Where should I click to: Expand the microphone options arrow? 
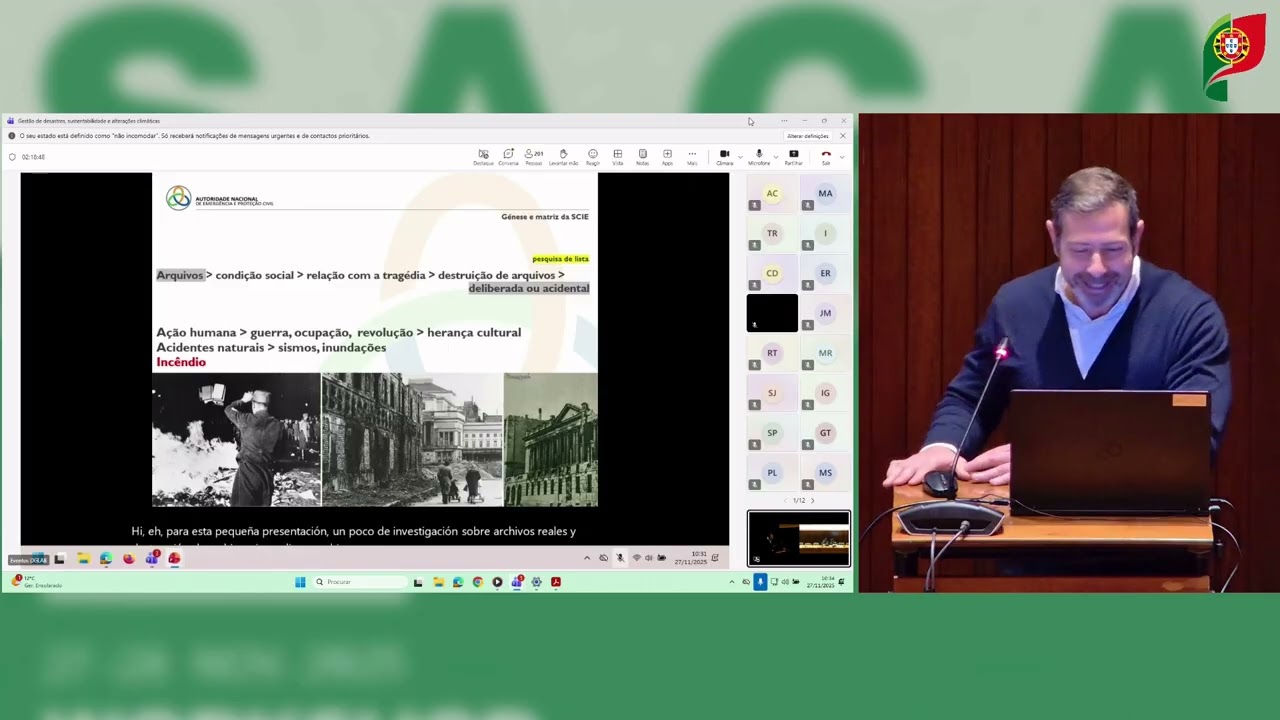[x=775, y=156]
